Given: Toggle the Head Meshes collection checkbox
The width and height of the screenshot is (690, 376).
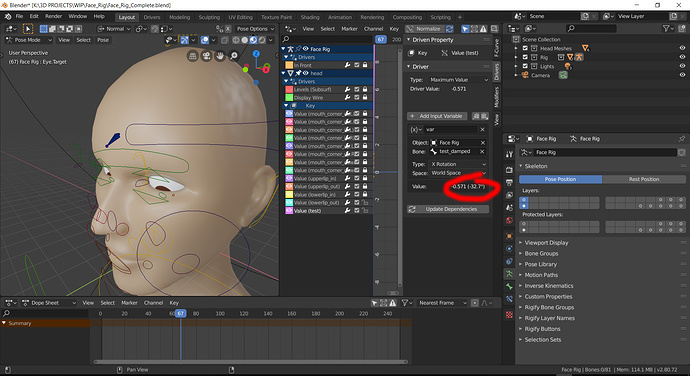Looking at the screenshot, I should click(x=525, y=48).
